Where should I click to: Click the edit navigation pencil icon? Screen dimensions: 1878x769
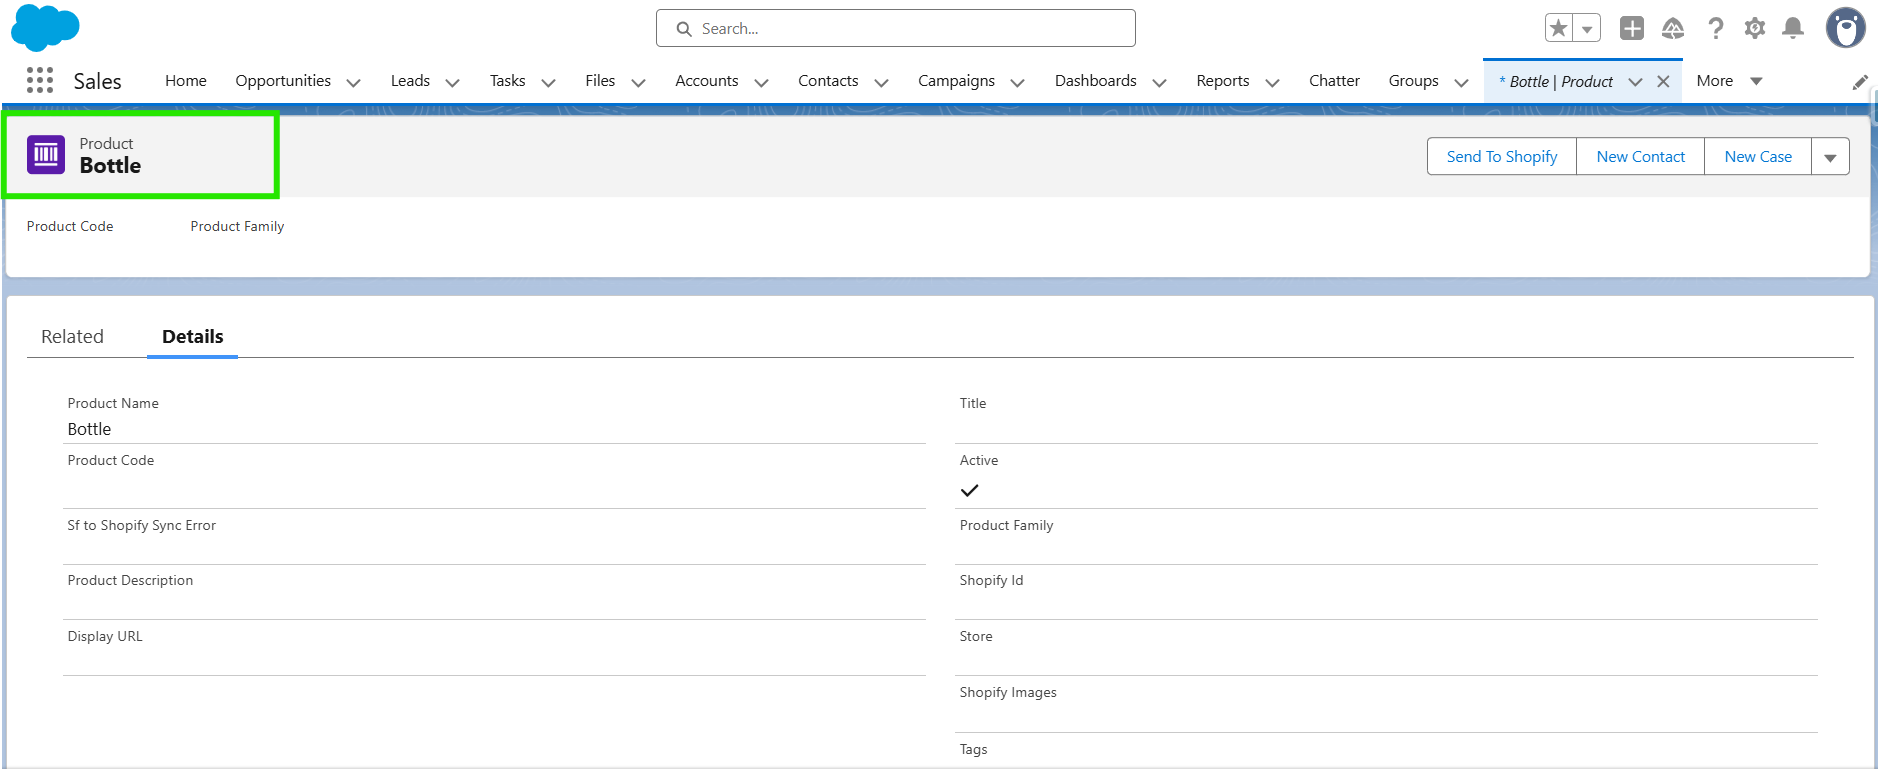point(1860,82)
